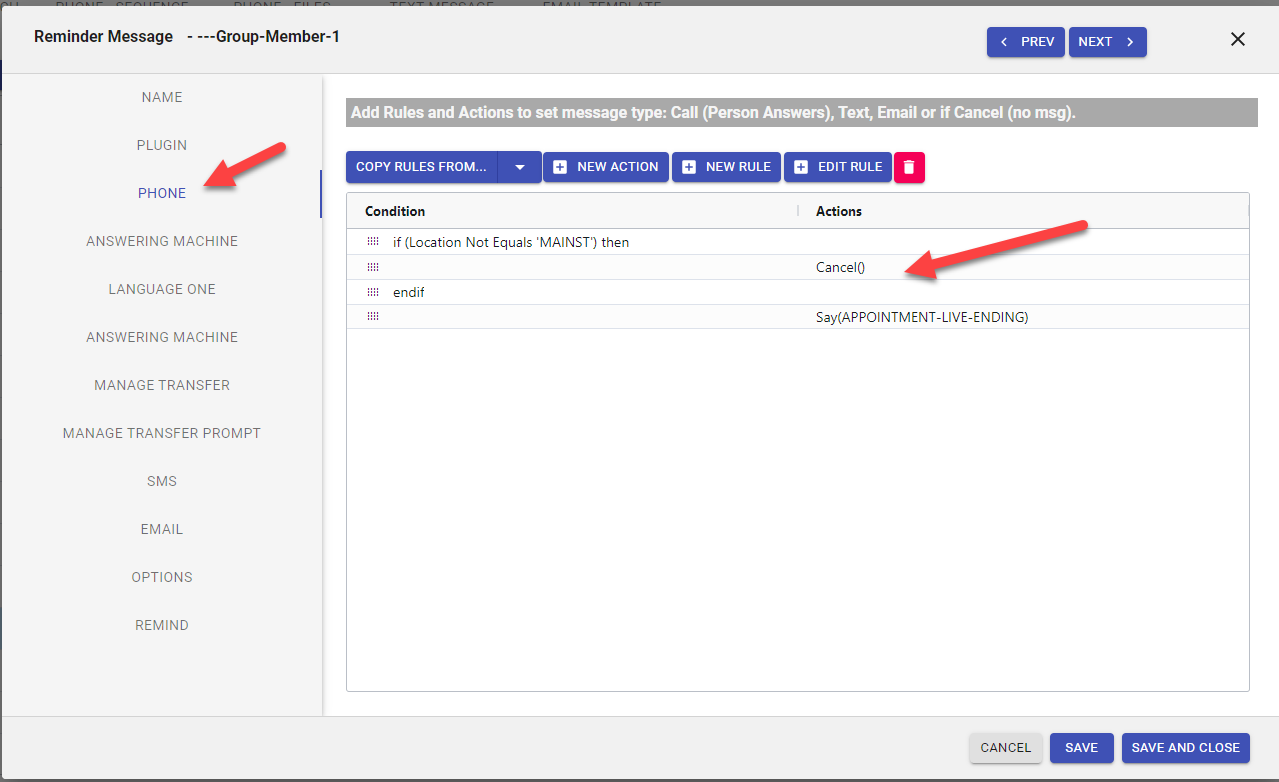This screenshot has height=782, width=1279.
Task: Add a NEW ACTION to rules
Action: [606, 167]
